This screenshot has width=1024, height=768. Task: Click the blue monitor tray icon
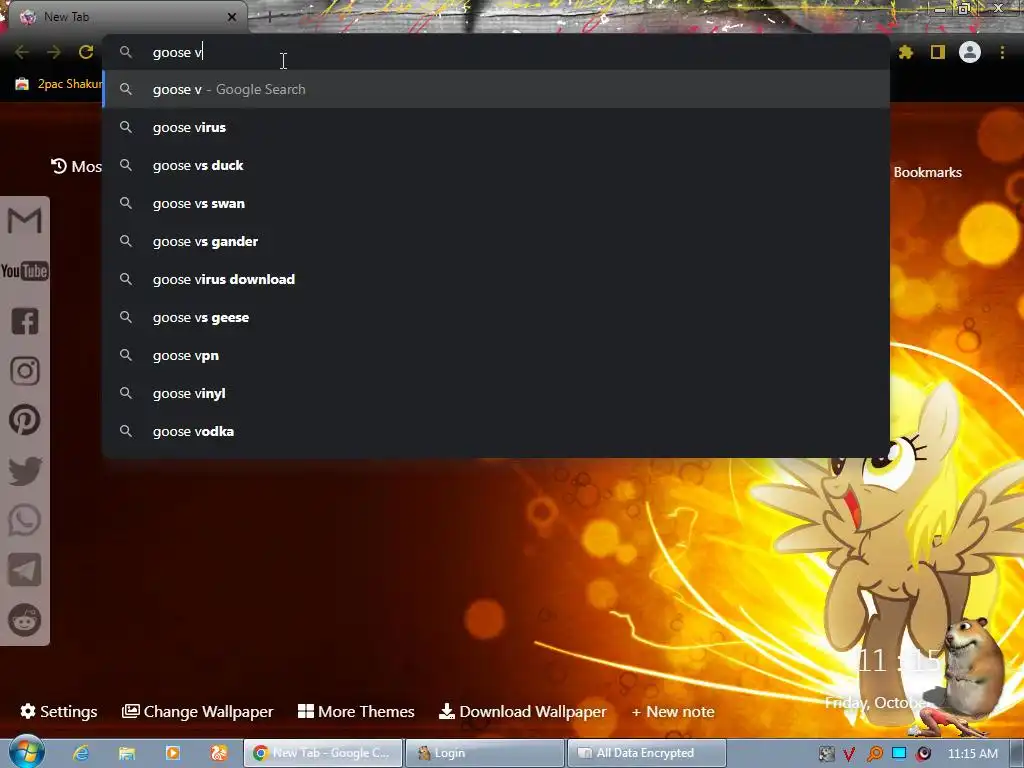point(899,753)
